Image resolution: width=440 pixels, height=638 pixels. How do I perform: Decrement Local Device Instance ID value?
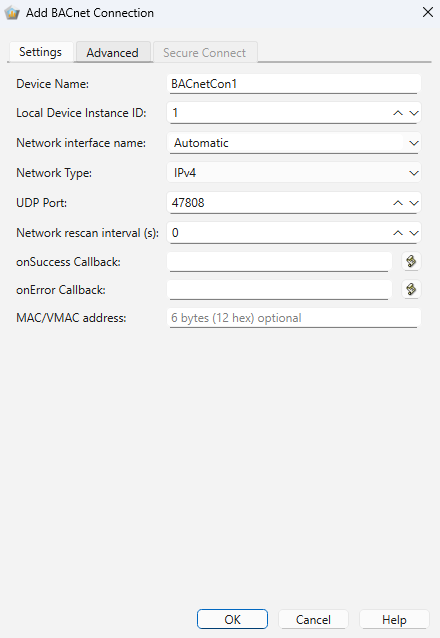[x=414, y=113]
